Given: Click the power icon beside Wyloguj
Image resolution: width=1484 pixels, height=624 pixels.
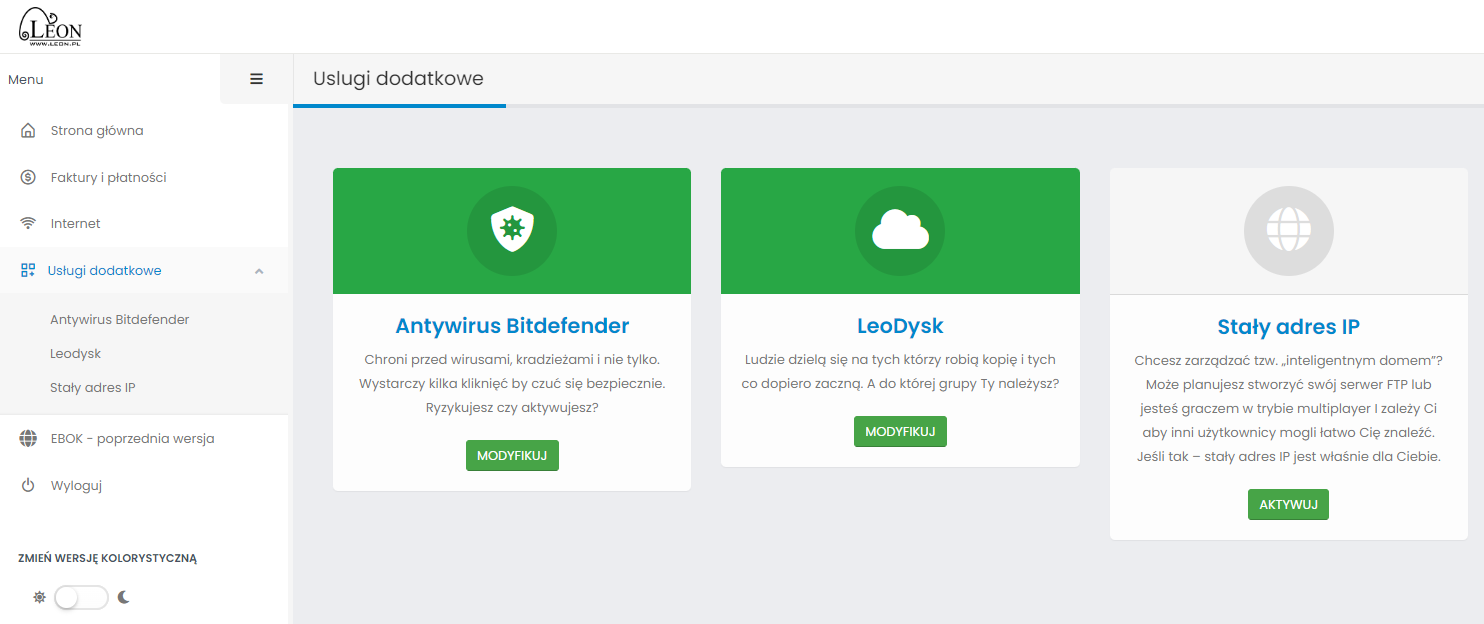Looking at the screenshot, I should (x=28, y=485).
